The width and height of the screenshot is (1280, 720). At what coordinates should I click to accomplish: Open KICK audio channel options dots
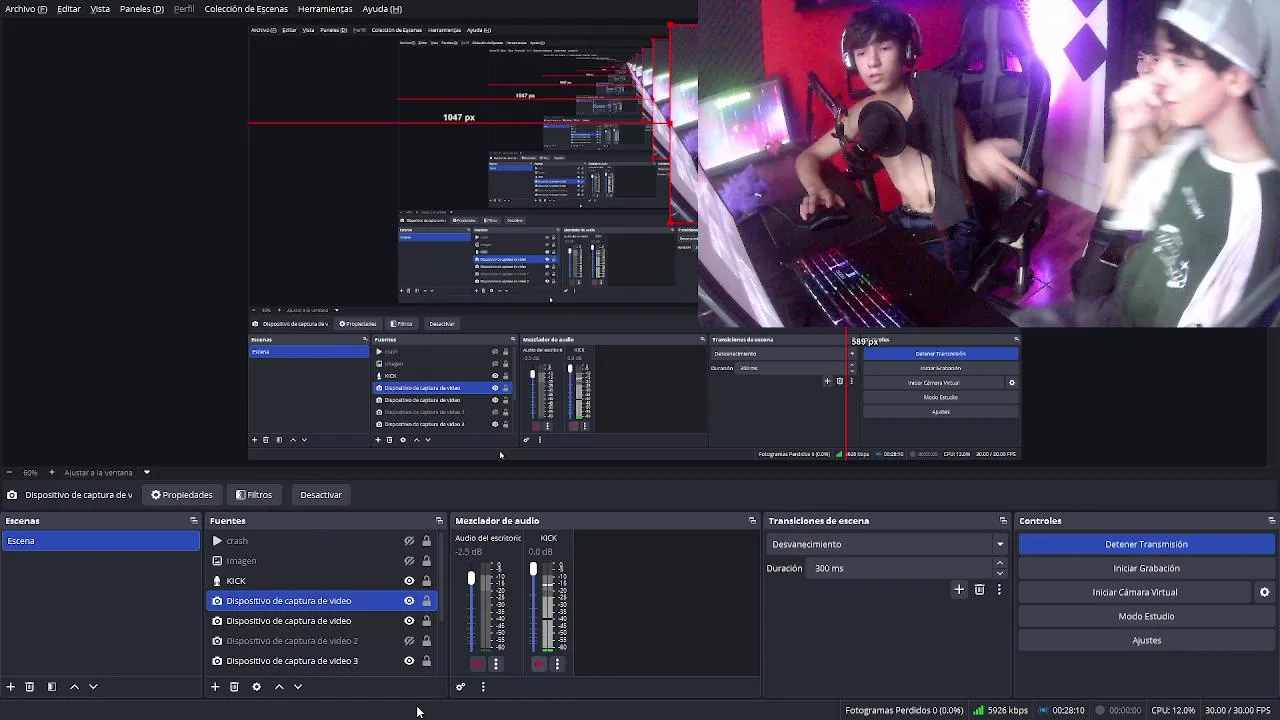[558, 664]
